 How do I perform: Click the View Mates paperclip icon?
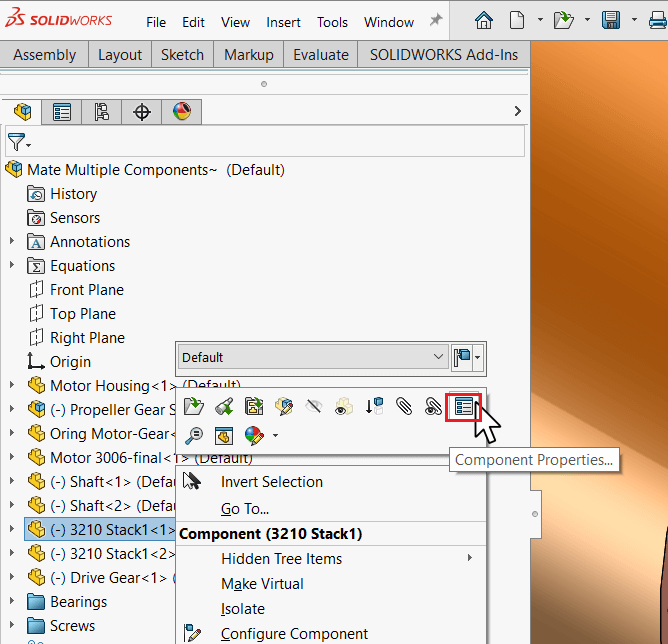coord(403,406)
